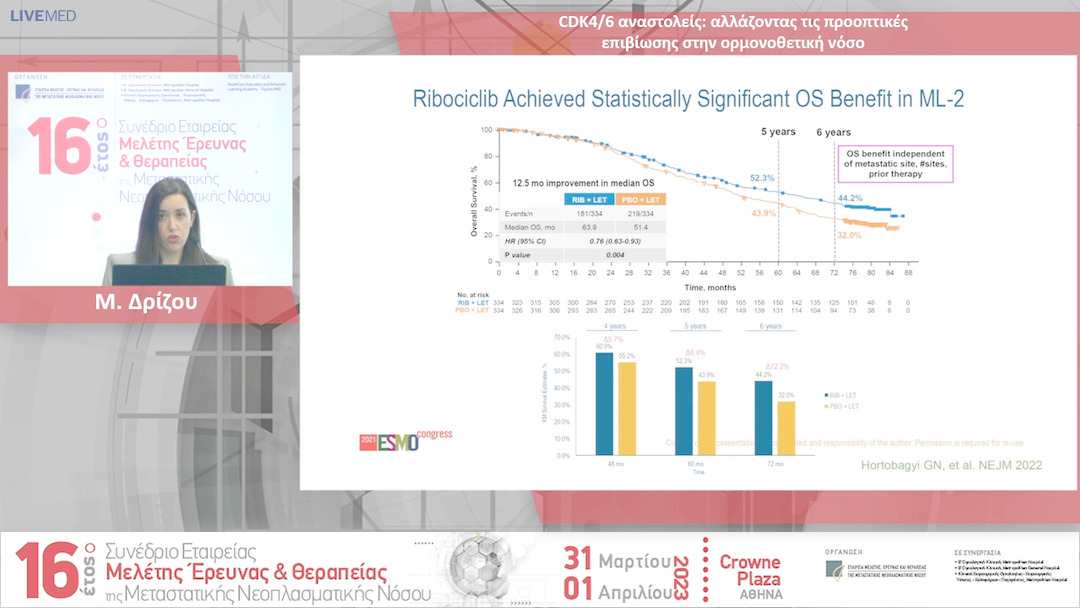1080x608 pixels.
Task: Click the 5 years marker on survival curve
Action: pos(778,131)
